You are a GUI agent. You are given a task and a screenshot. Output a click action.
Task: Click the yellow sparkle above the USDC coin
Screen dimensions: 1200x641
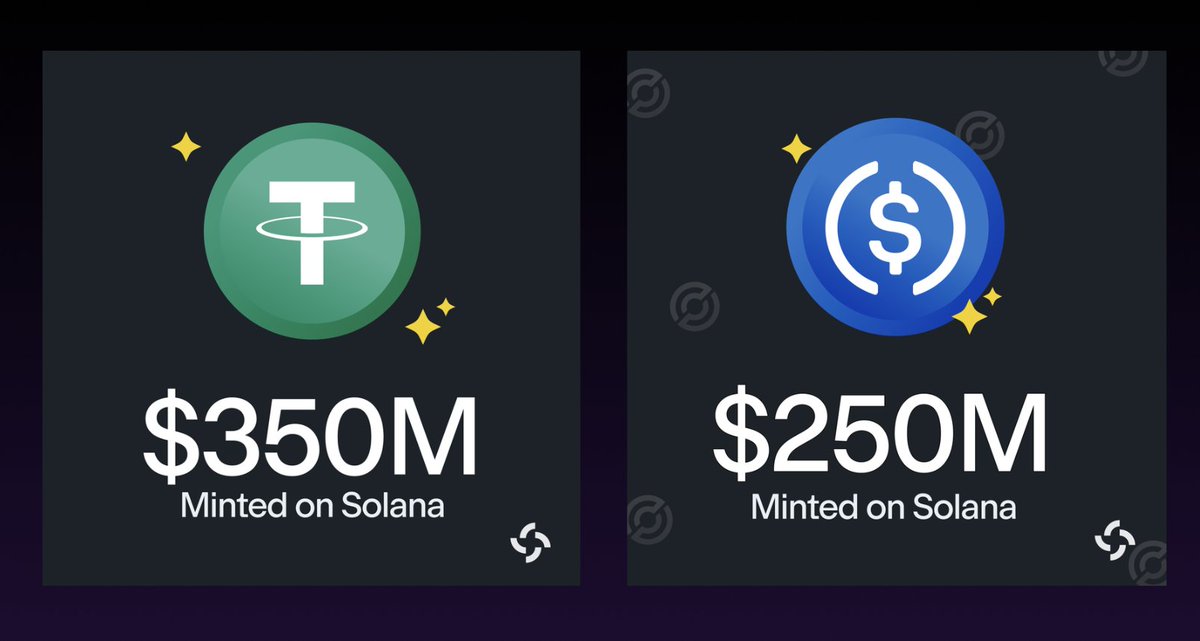796,150
